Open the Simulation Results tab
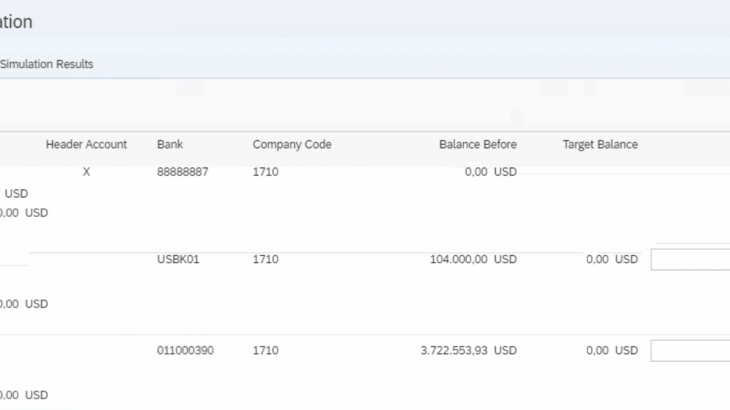 (x=47, y=64)
